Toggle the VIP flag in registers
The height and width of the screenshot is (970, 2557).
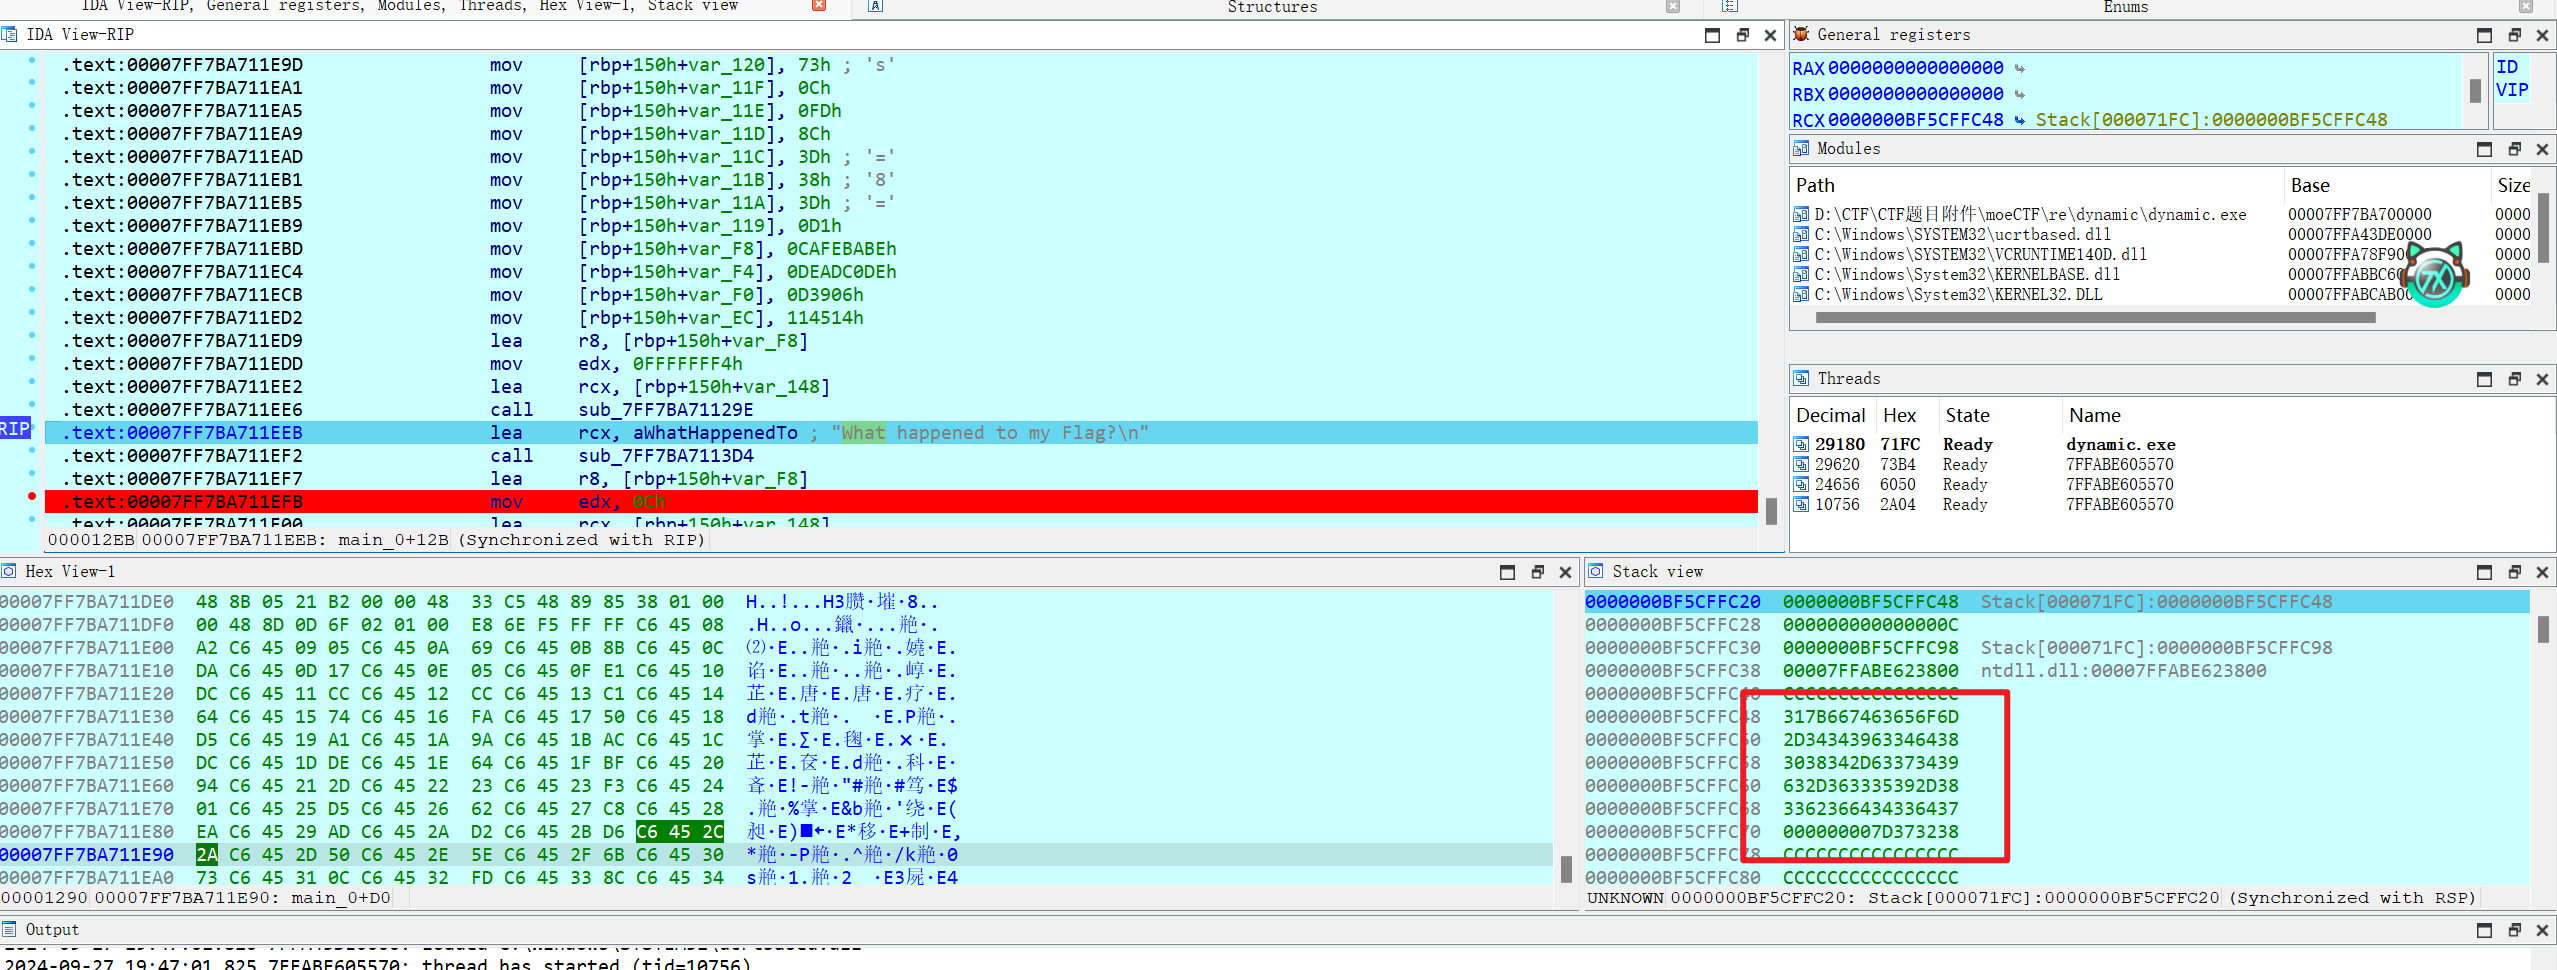point(2511,90)
